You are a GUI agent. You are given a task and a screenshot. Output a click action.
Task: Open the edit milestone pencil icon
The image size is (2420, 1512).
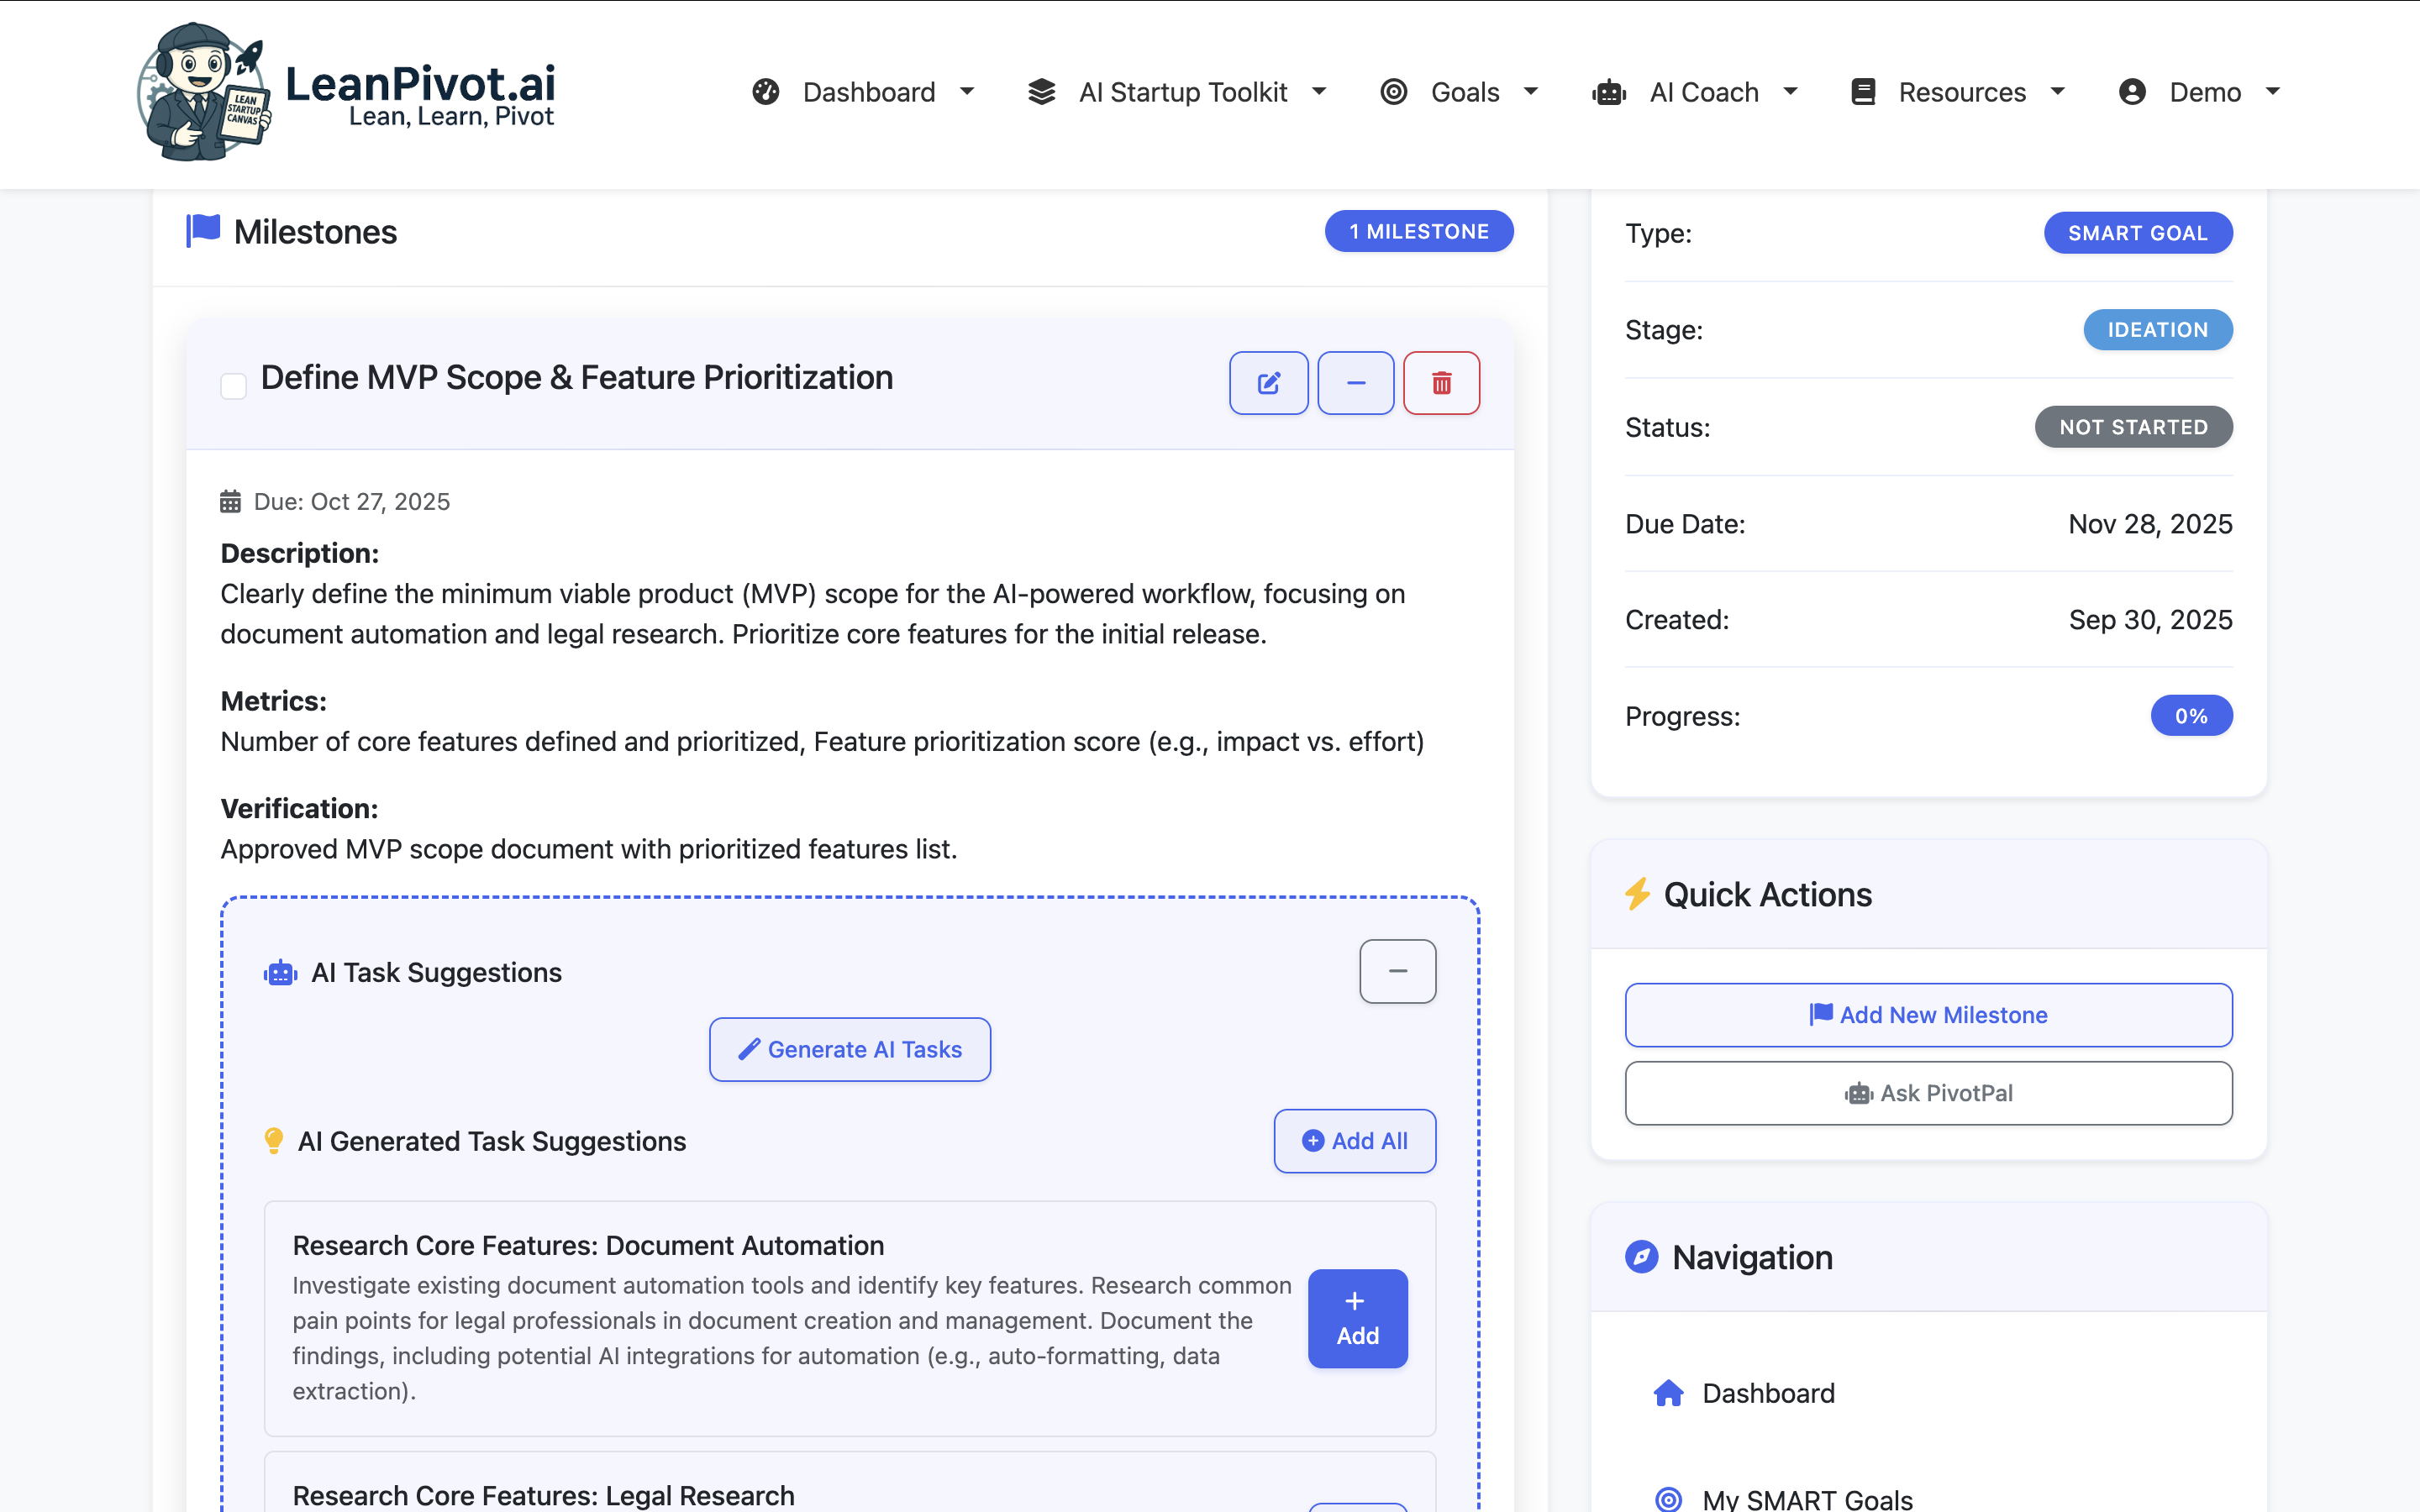(1268, 382)
